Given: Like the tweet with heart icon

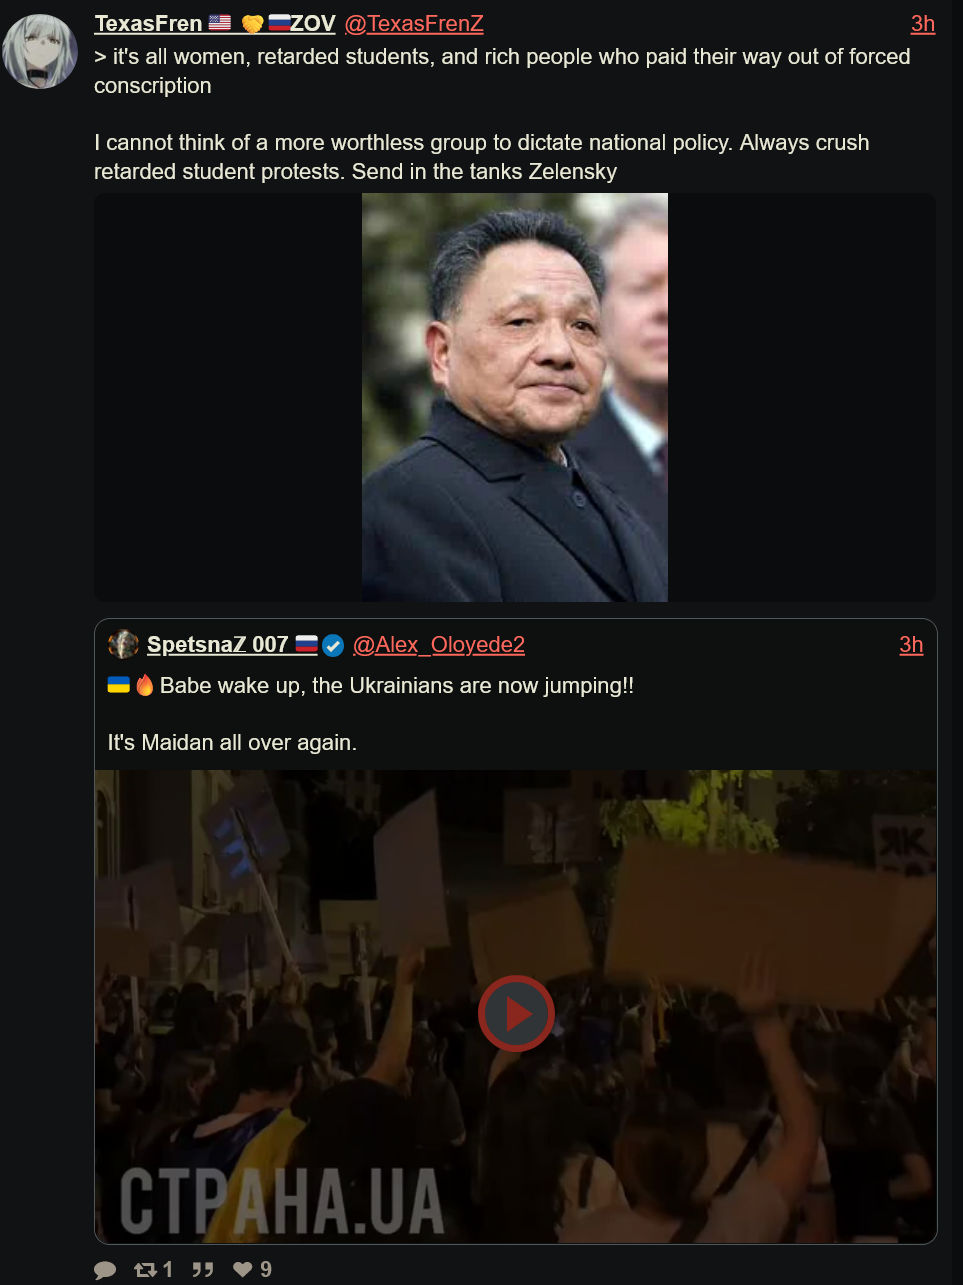Looking at the screenshot, I should click(x=243, y=1270).
